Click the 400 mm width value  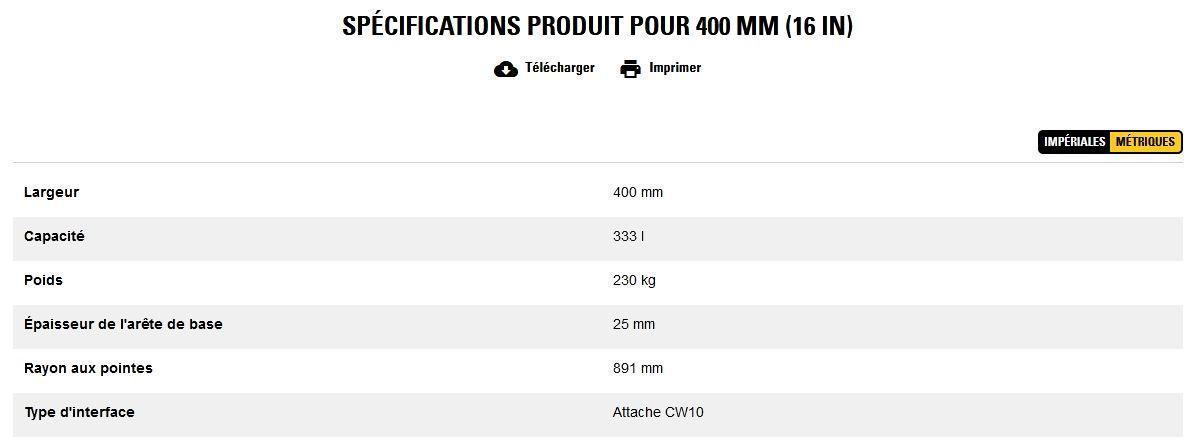tap(638, 192)
